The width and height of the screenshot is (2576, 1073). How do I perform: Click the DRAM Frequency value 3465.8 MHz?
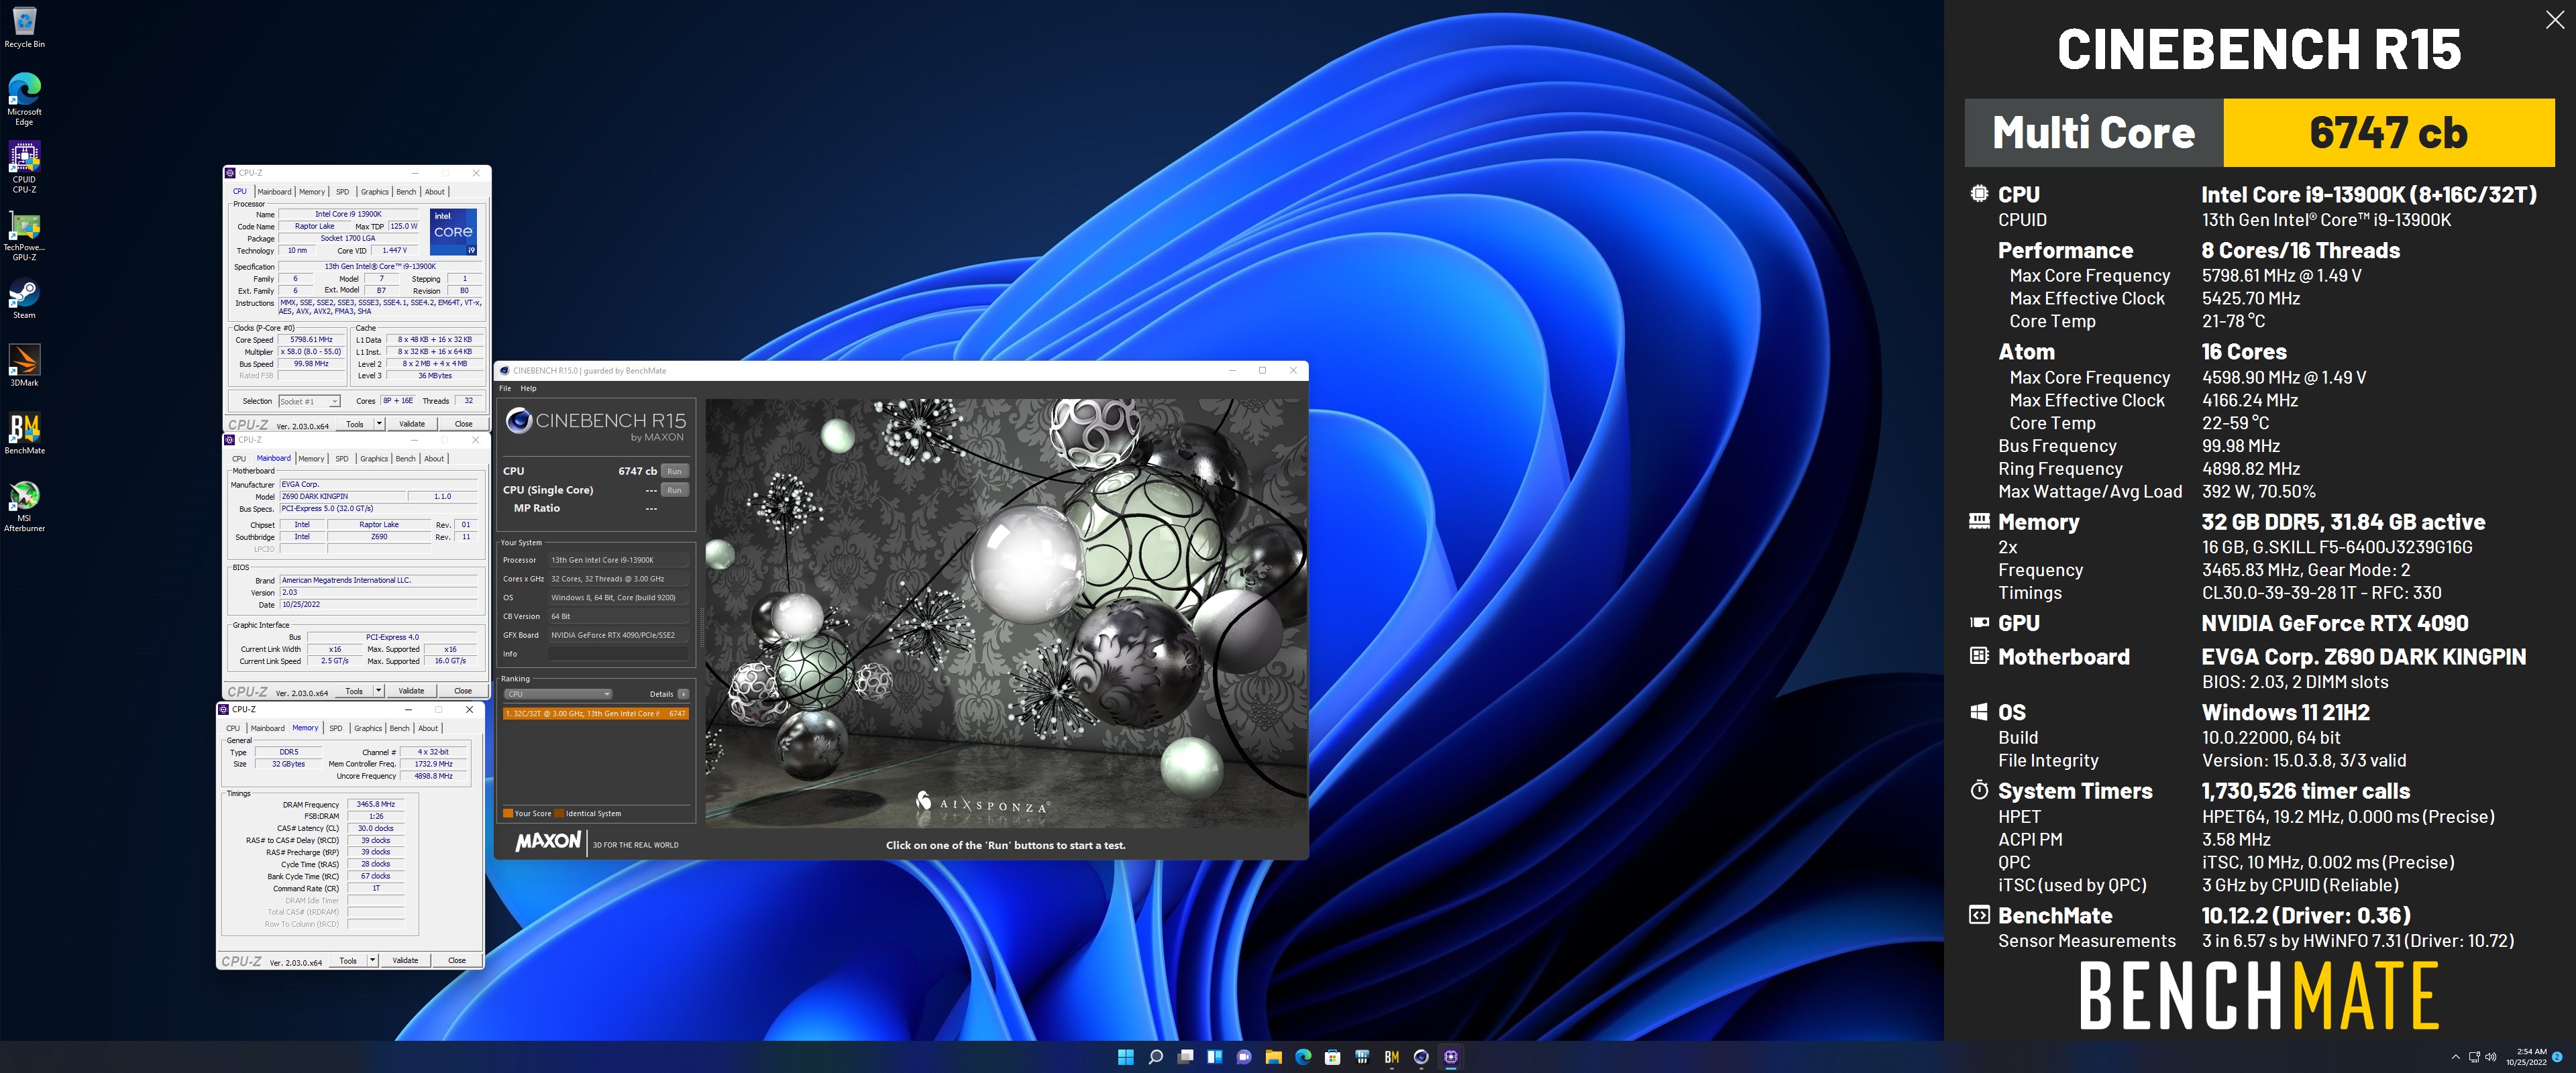click(376, 804)
